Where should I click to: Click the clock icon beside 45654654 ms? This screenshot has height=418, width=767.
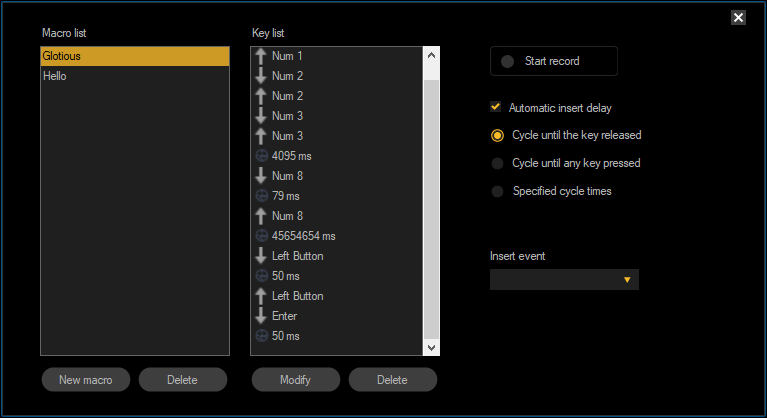(261, 236)
